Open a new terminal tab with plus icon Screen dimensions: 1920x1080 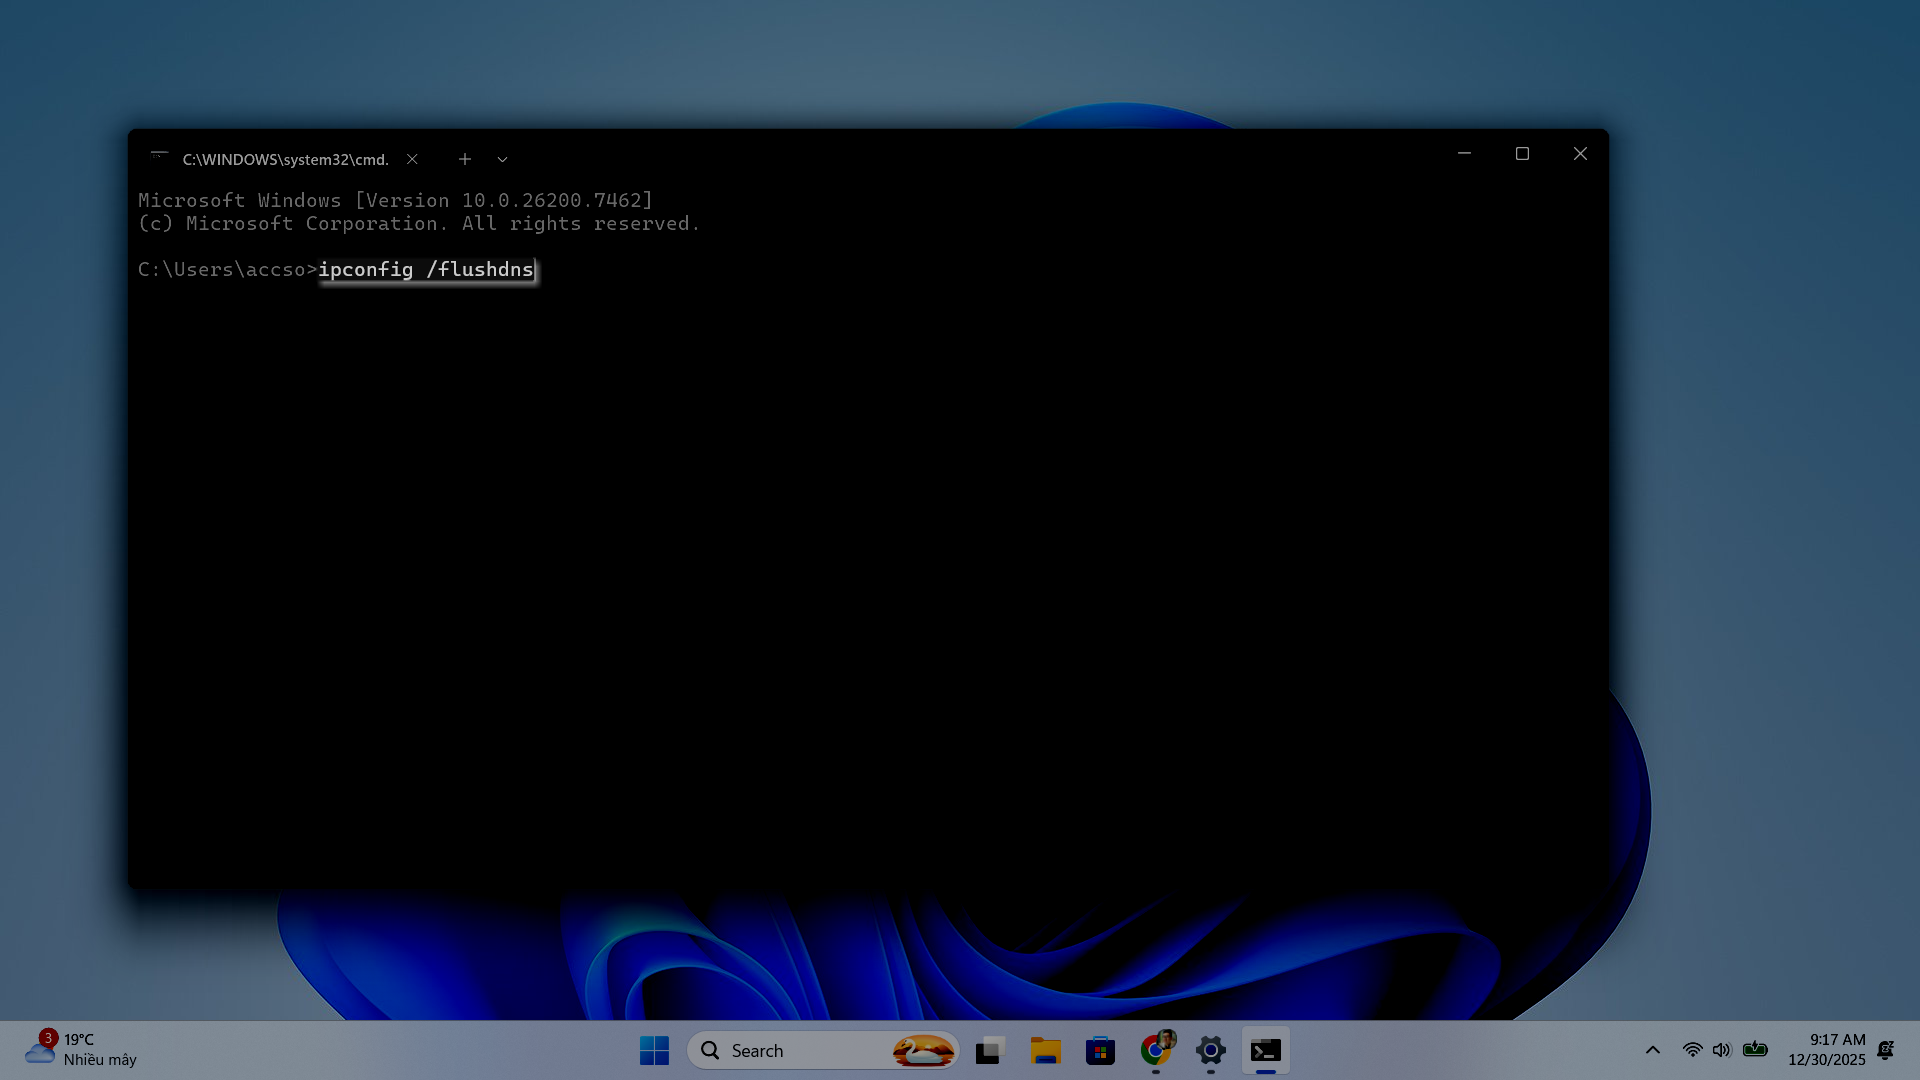465,159
